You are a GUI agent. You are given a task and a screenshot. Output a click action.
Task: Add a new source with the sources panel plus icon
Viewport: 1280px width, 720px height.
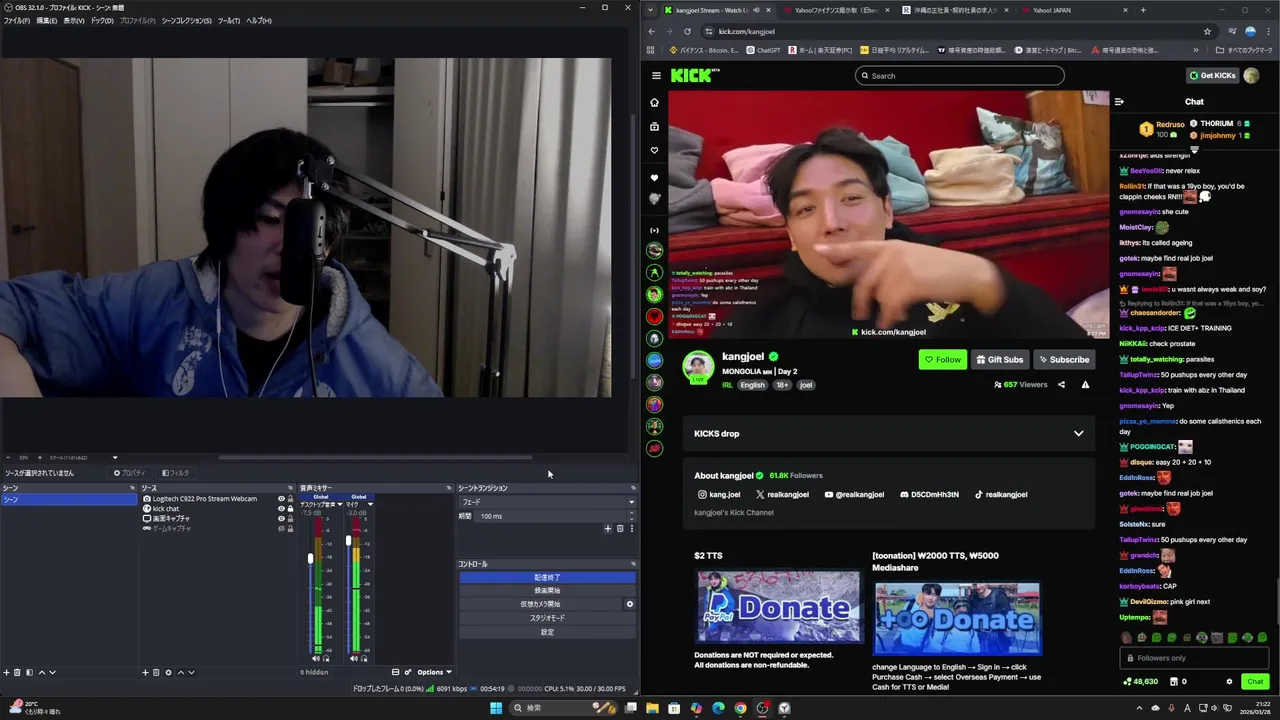tap(145, 672)
